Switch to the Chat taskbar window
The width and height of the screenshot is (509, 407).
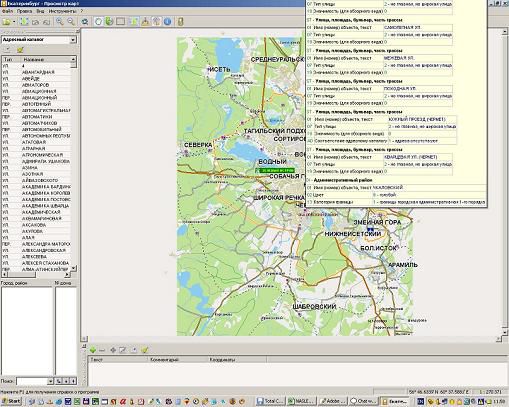click(363, 401)
